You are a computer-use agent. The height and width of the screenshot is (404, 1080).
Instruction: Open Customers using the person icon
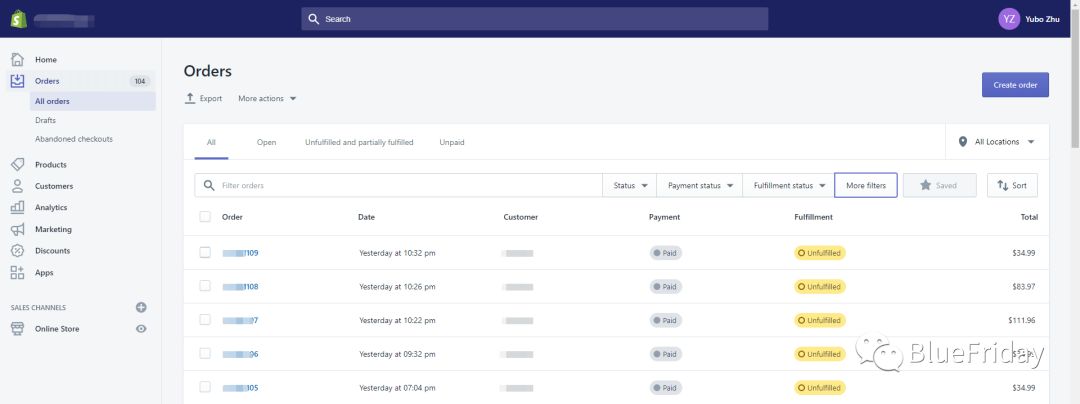pos(17,186)
